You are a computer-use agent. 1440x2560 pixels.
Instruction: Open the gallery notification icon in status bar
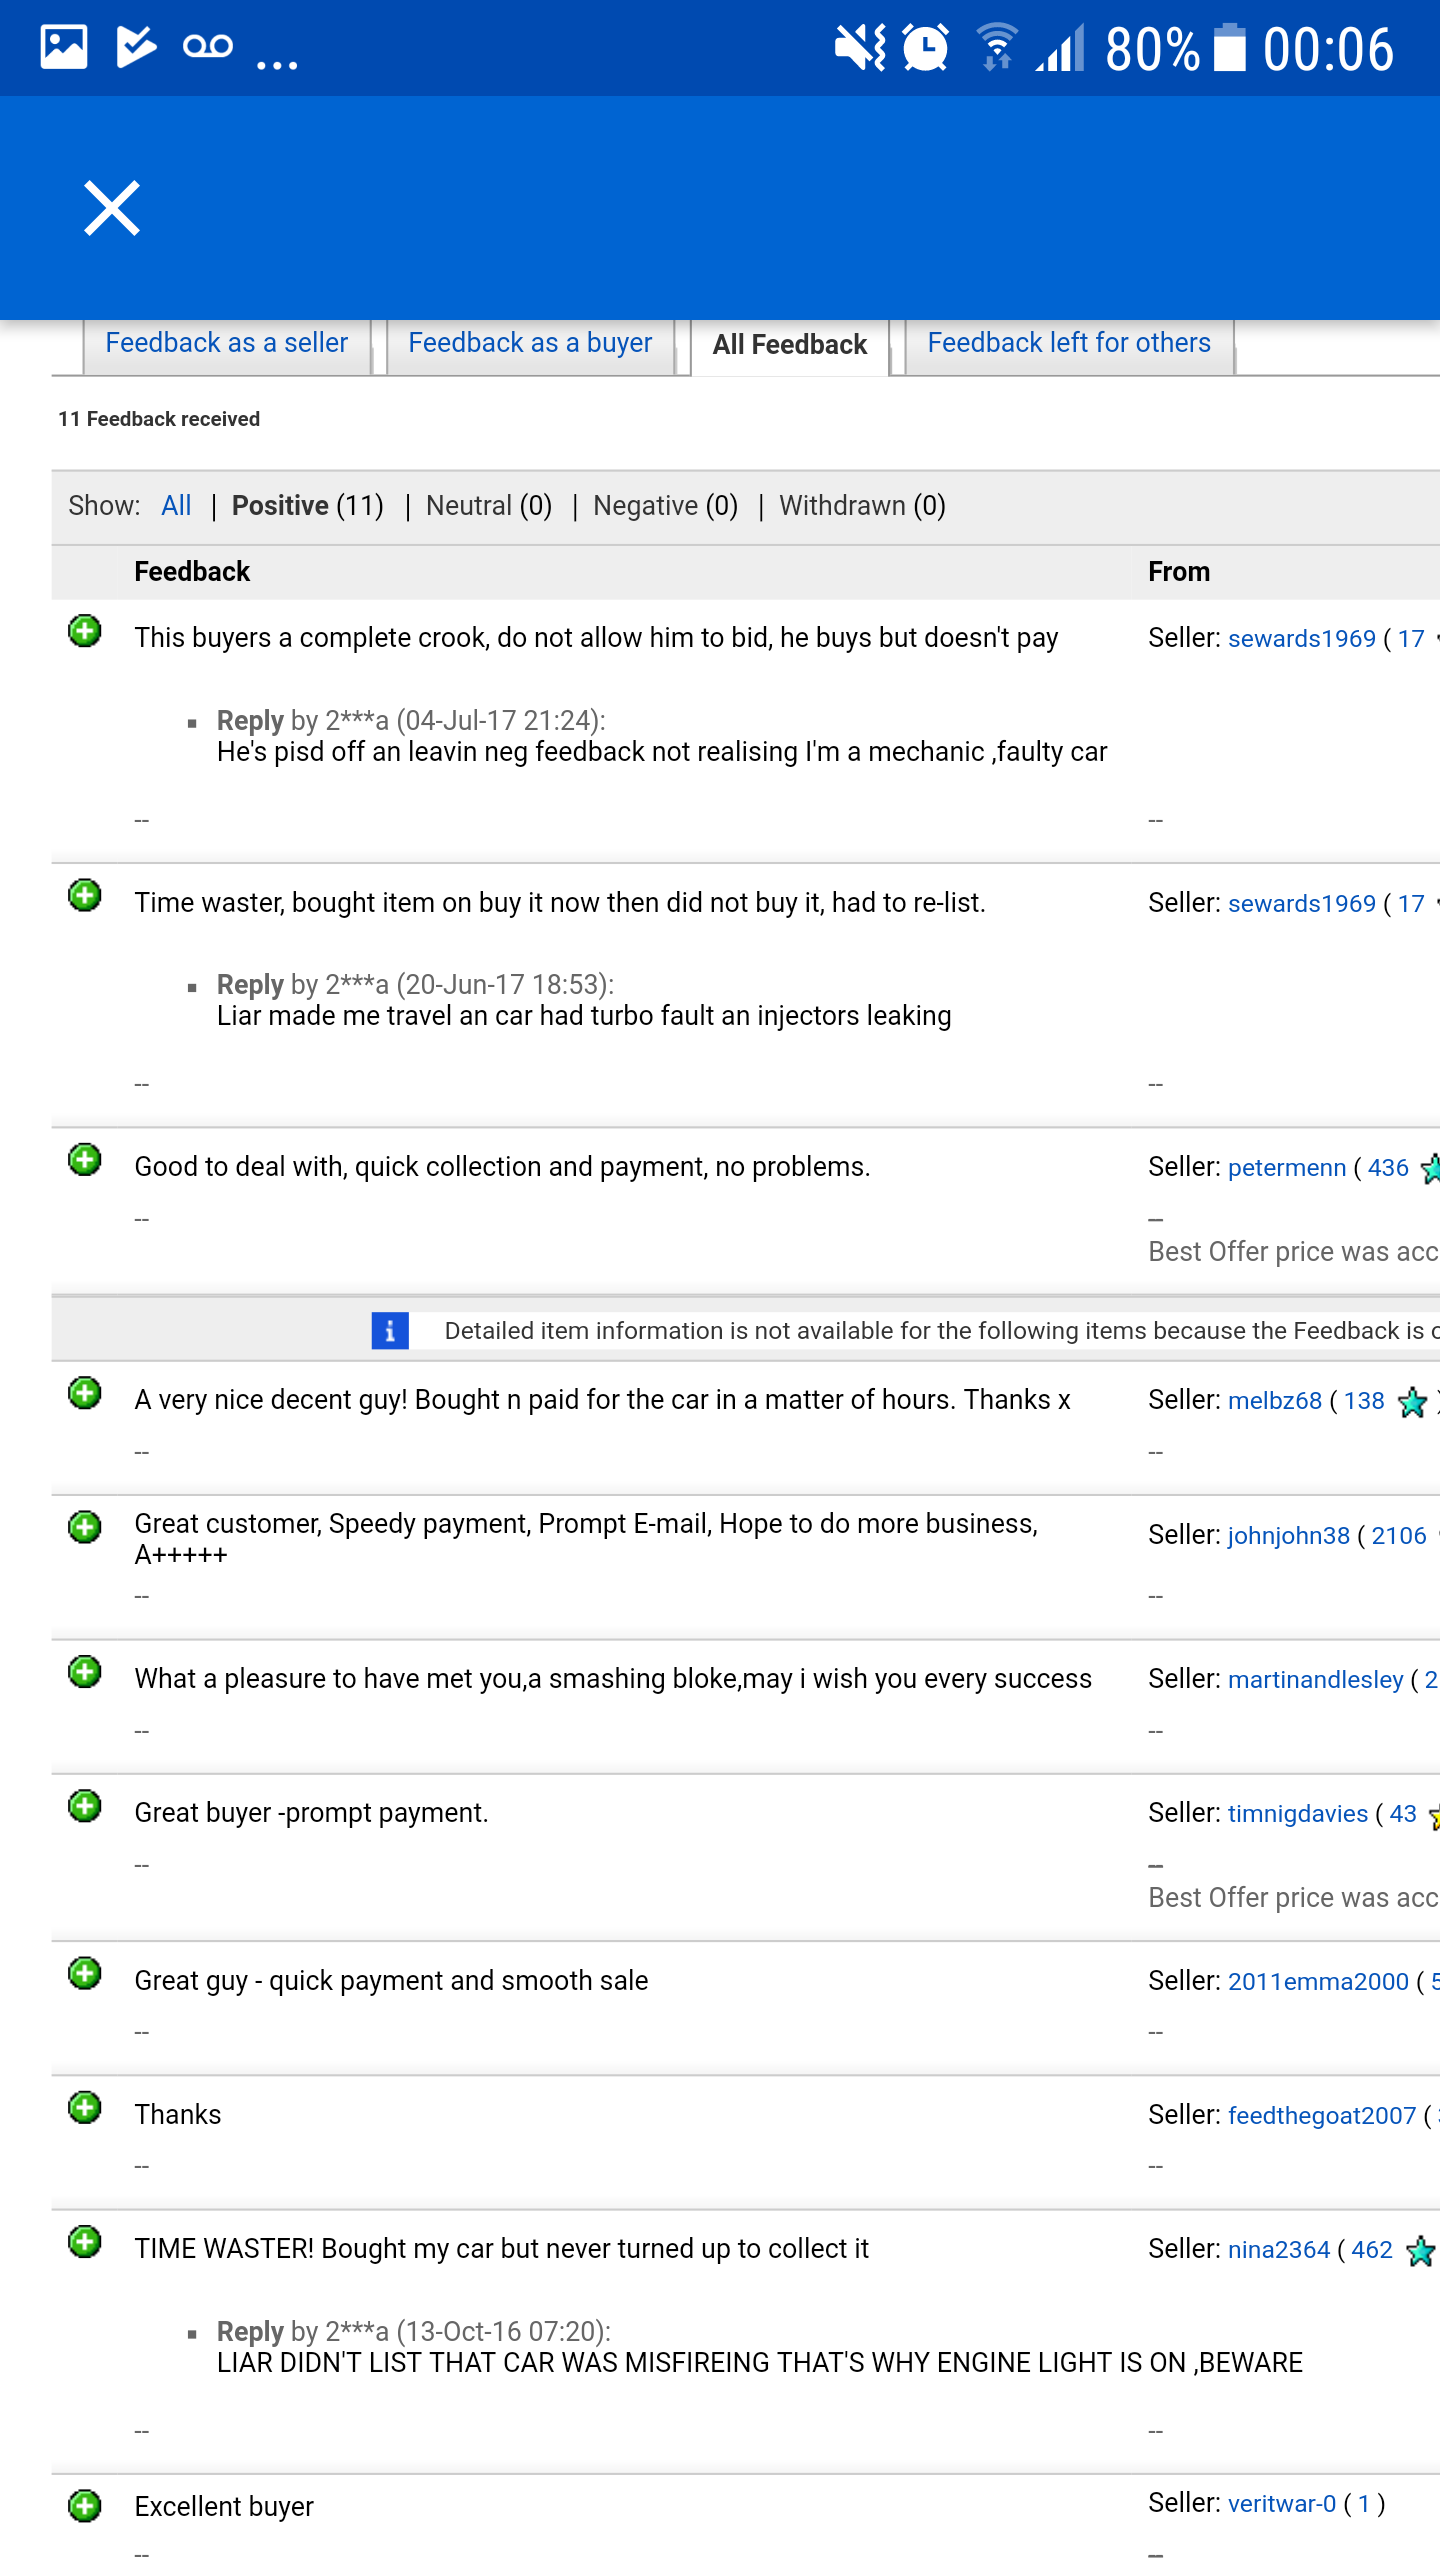point(64,47)
